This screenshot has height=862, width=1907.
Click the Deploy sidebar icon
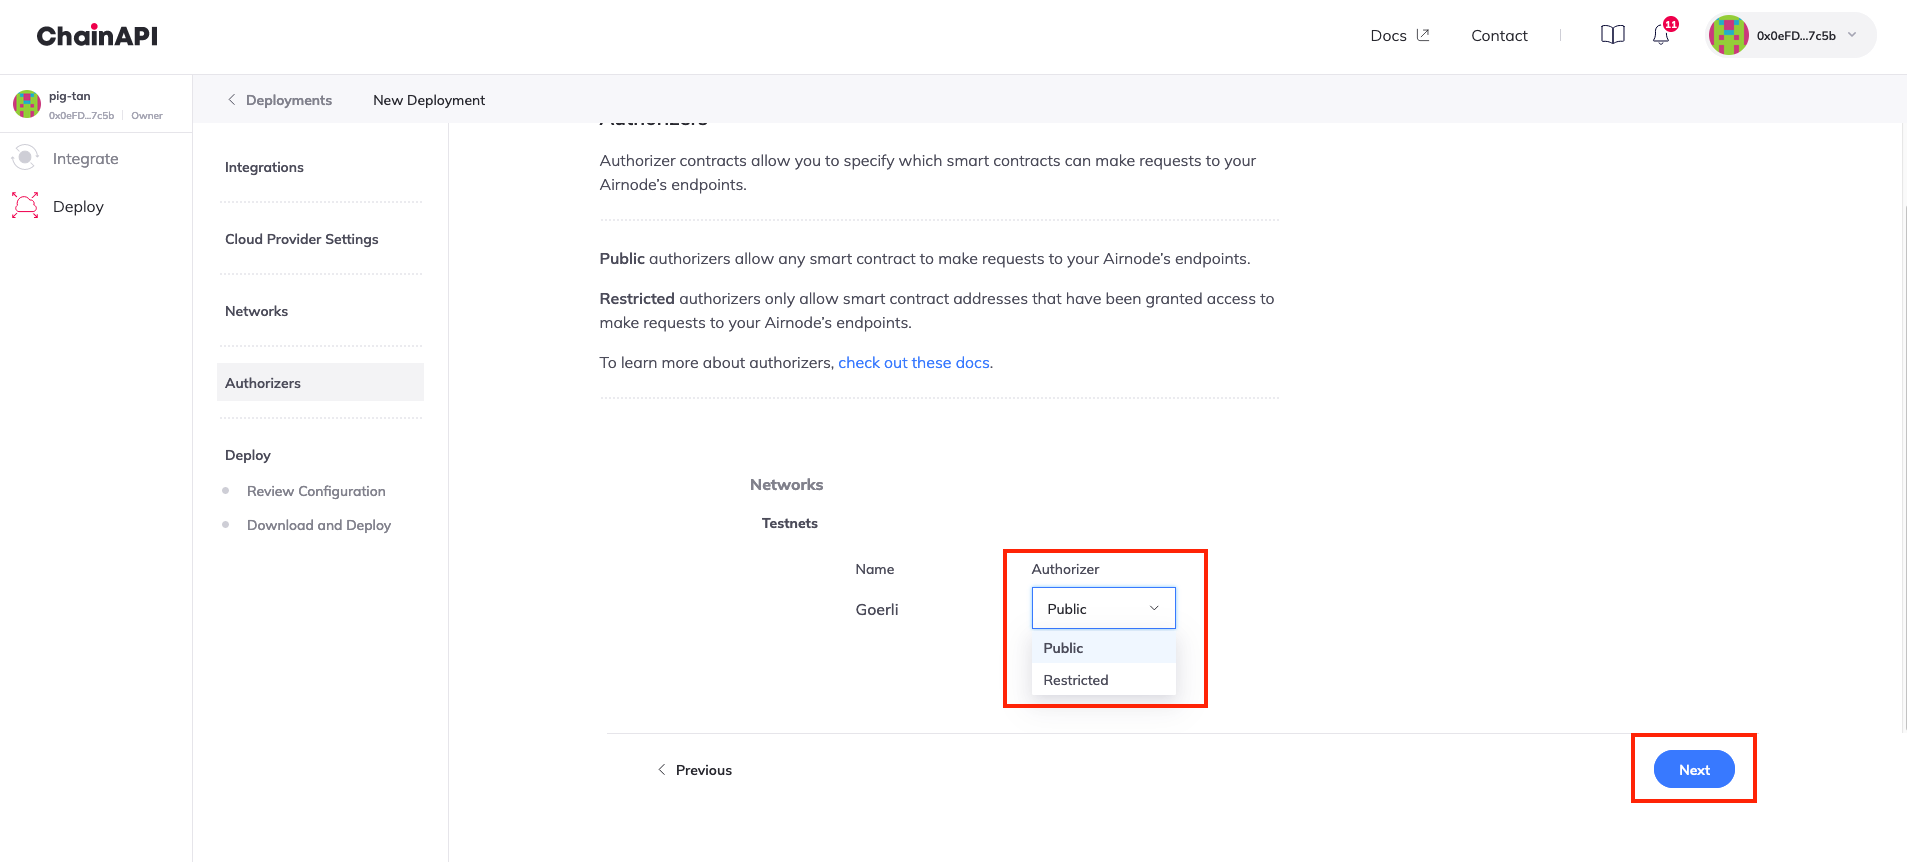coord(25,206)
